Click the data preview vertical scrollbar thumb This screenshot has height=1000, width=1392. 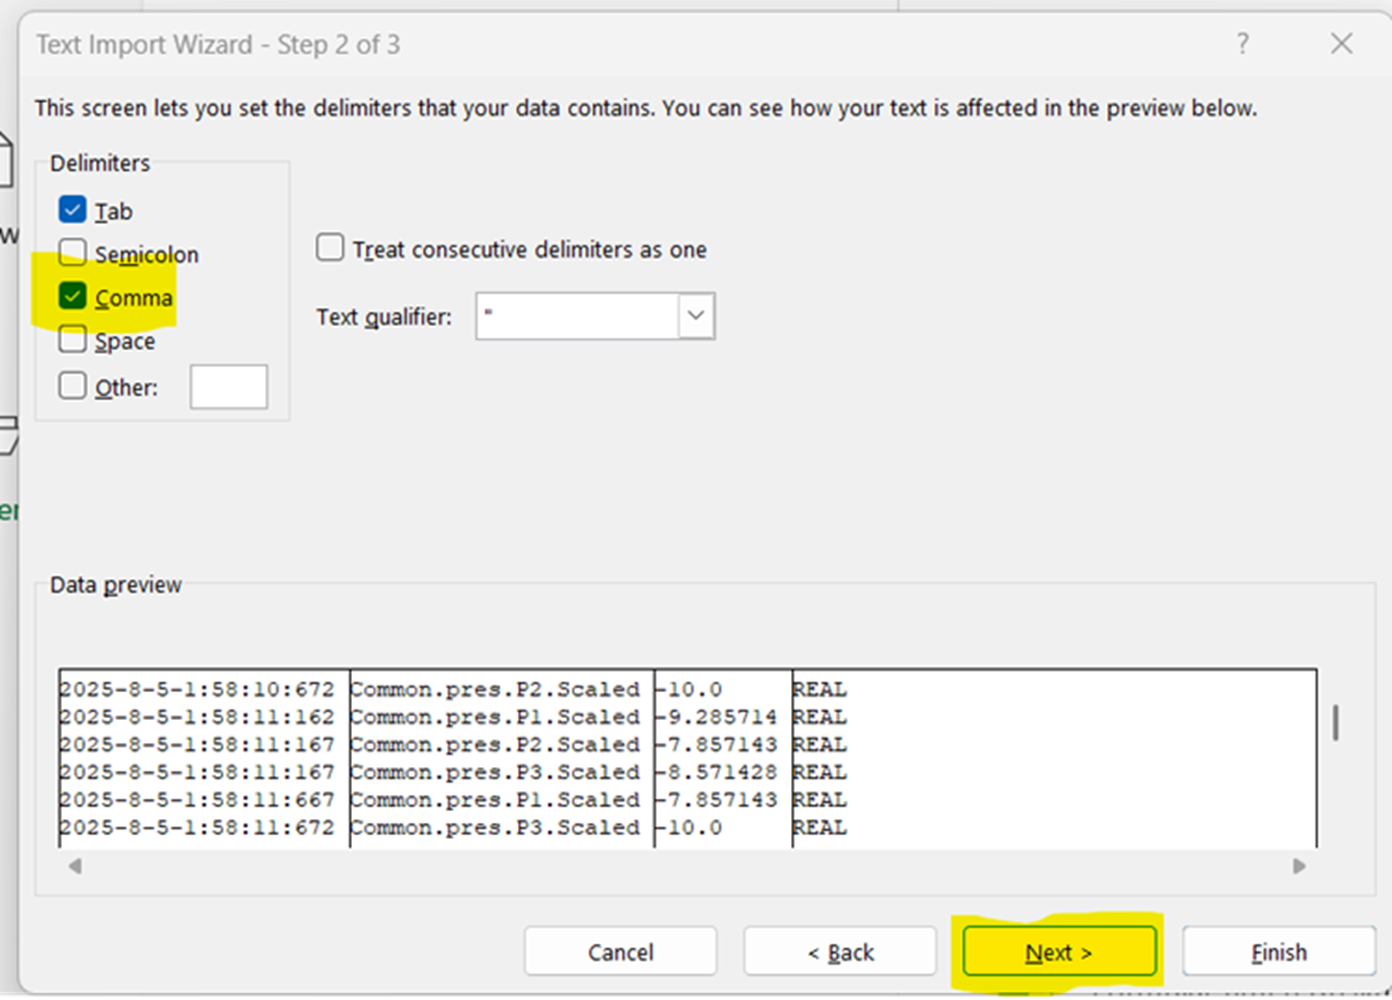point(1336,723)
